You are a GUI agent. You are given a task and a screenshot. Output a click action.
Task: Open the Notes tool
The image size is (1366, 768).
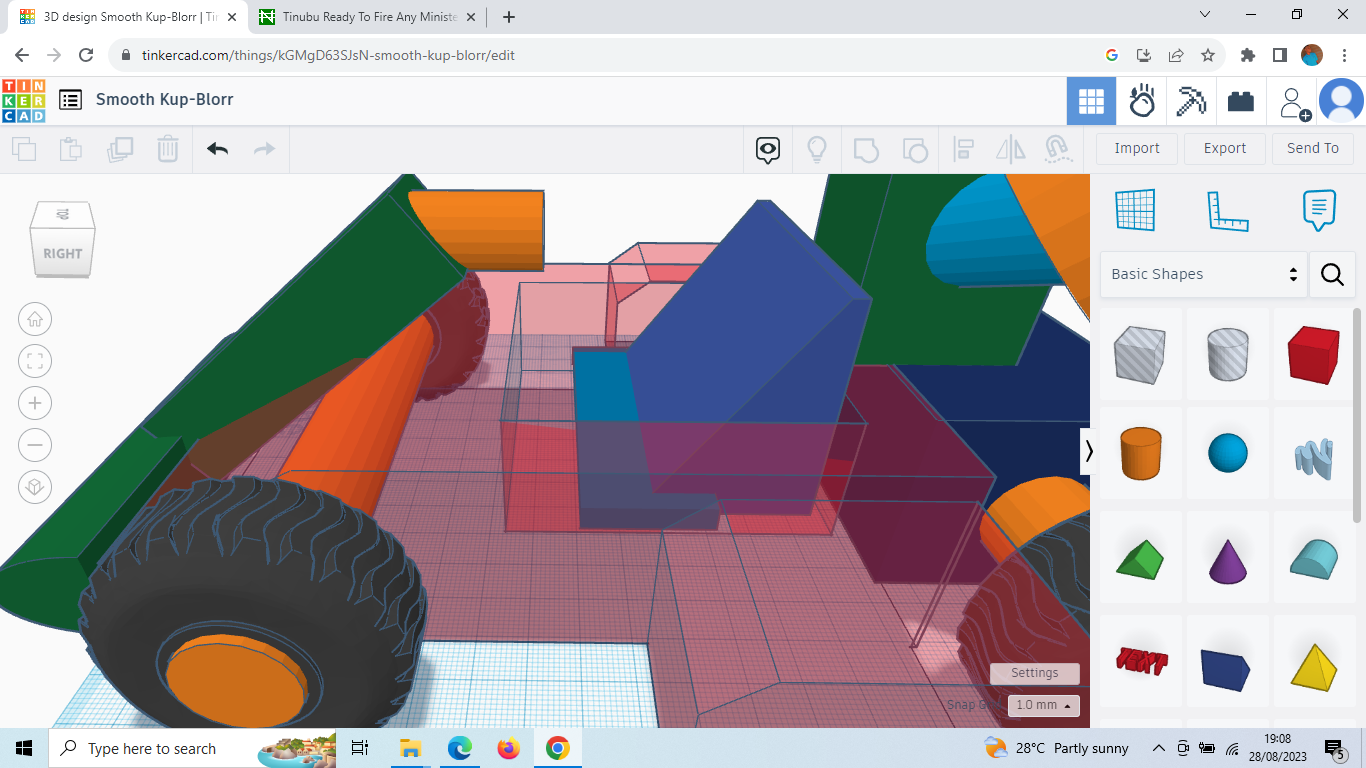(x=1318, y=210)
